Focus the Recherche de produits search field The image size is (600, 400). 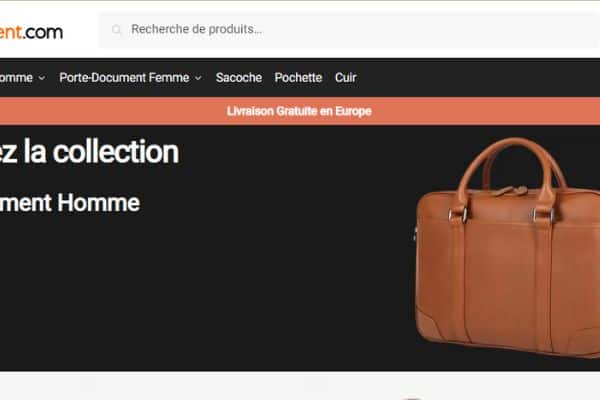coord(350,29)
